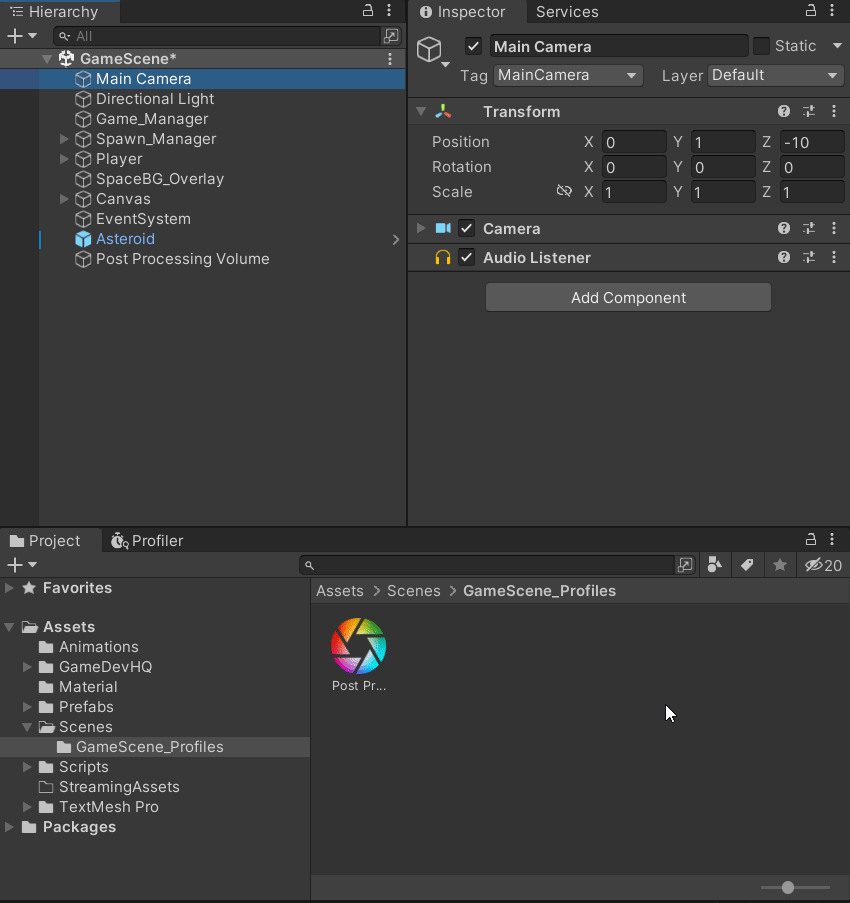
Task: Select the Asteroid prefab instance
Action: (125, 239)
